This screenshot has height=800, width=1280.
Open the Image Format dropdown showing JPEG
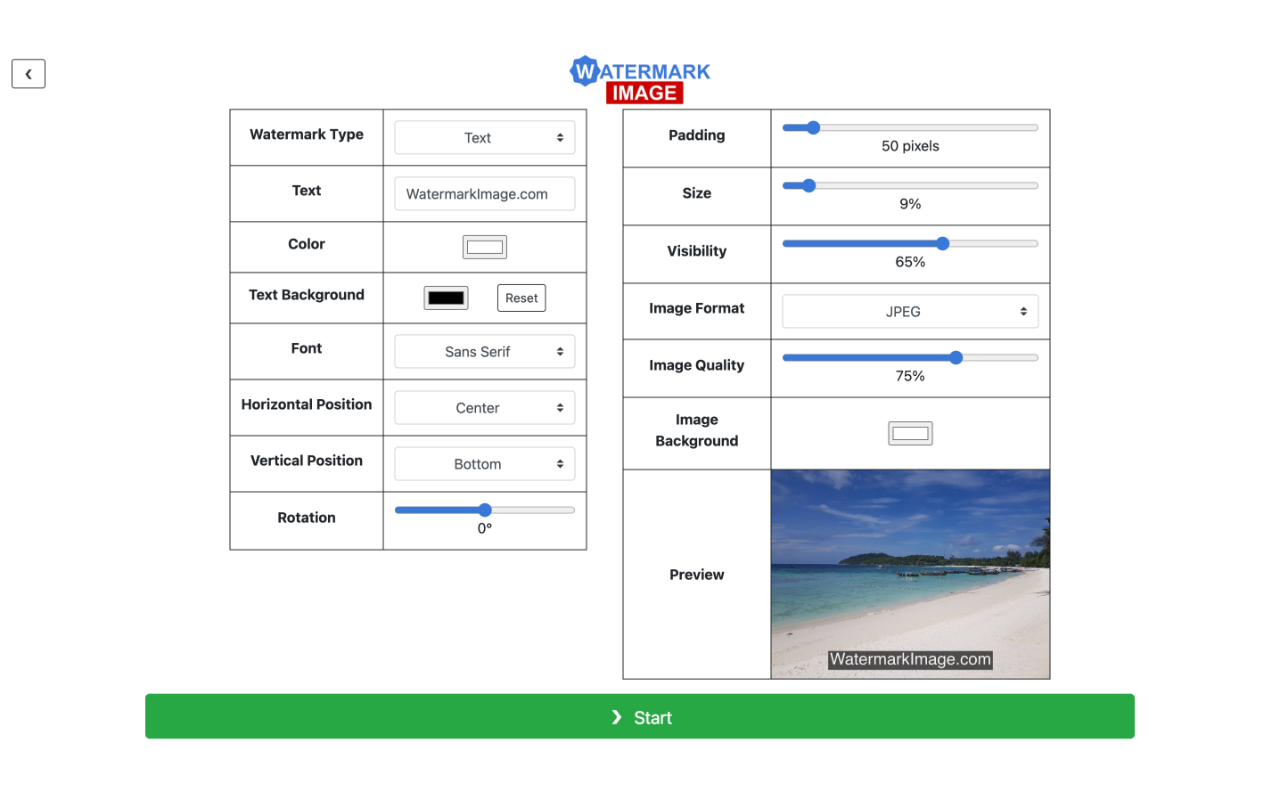pyautogui.click(x=910, y=312)
